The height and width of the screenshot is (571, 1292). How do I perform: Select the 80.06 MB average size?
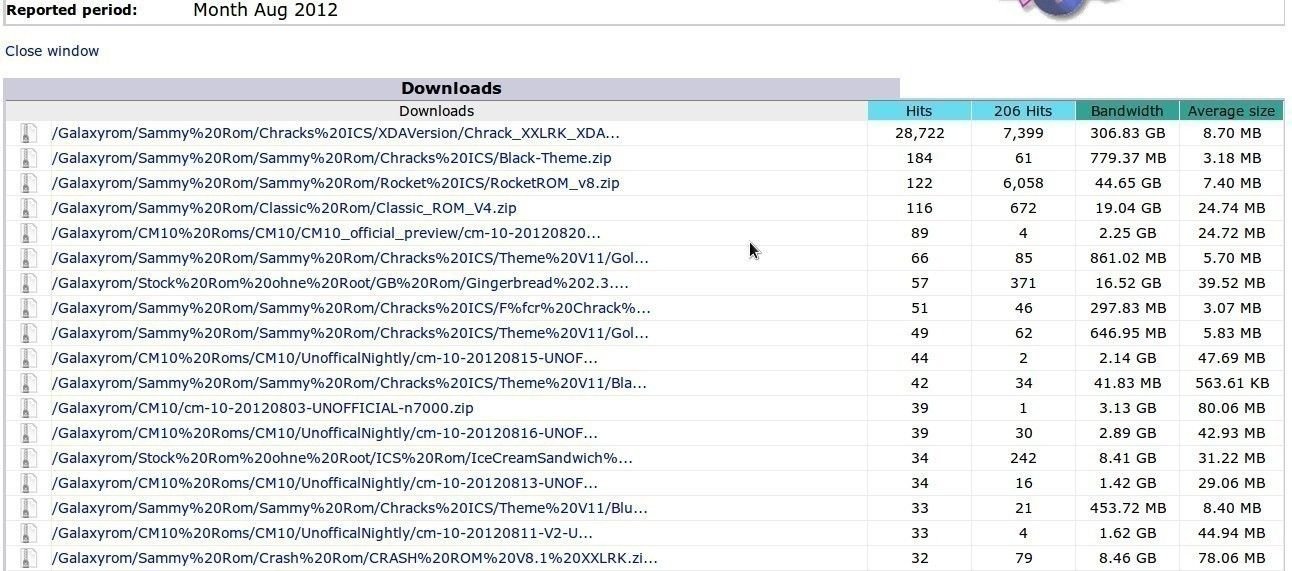point(1231,408)
